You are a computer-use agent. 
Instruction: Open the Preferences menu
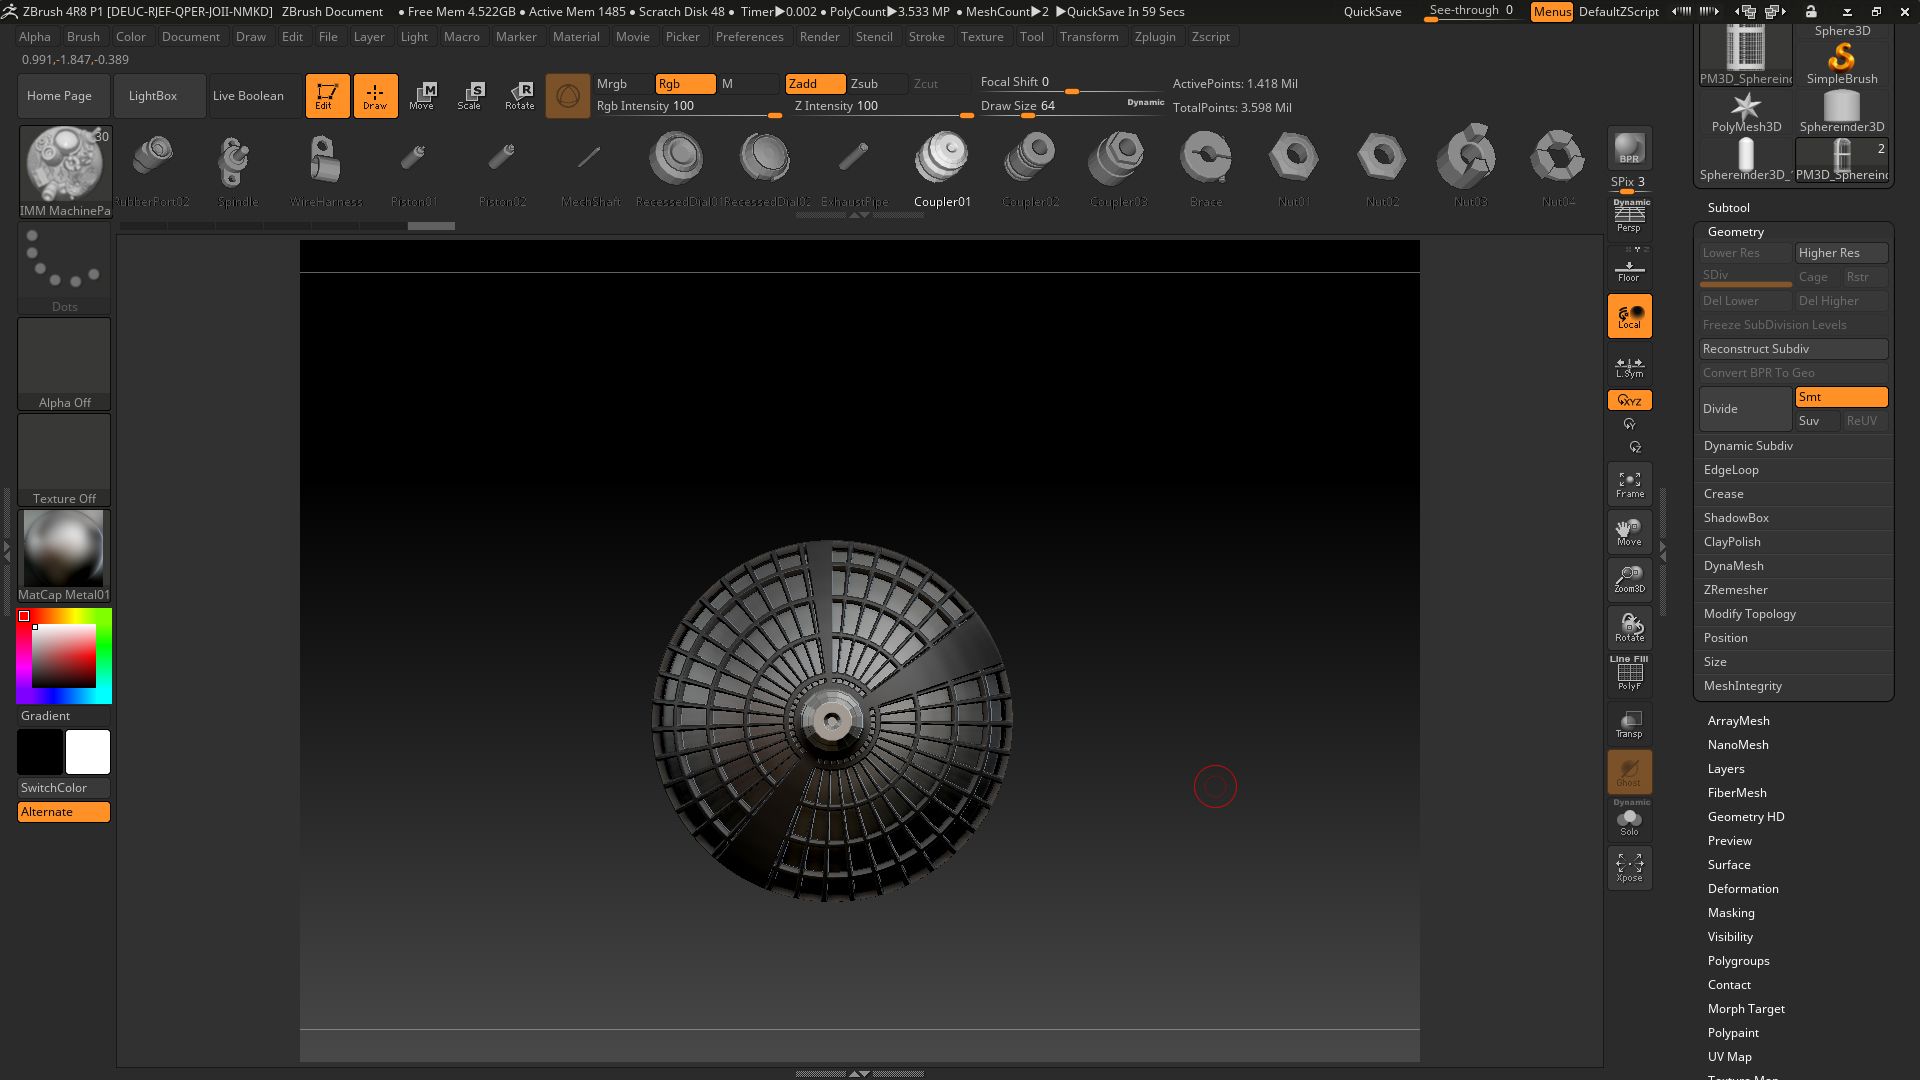749,37
